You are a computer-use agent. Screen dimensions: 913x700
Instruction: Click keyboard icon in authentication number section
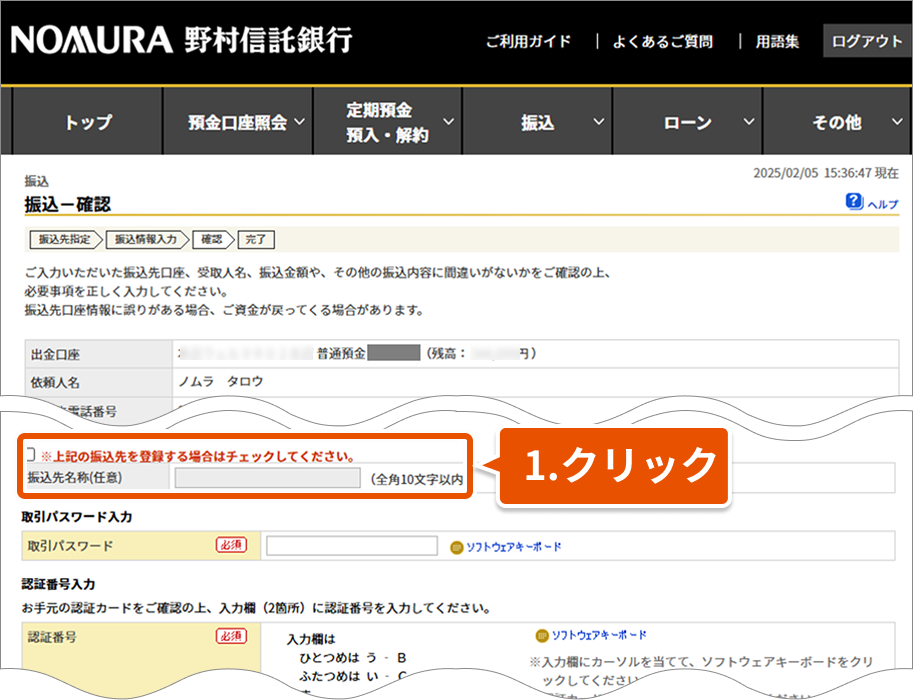click(542, 636)
